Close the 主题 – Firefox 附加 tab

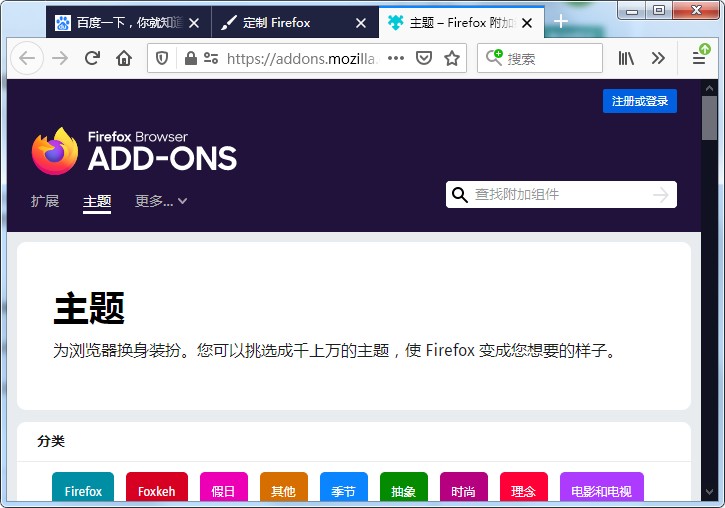click(527, 23)
